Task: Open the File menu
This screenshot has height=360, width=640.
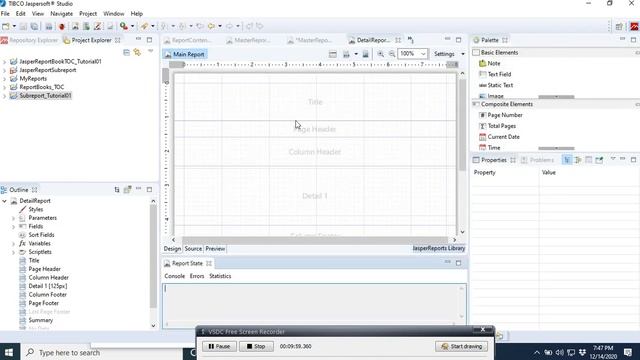Action: [x=5, y=13]
